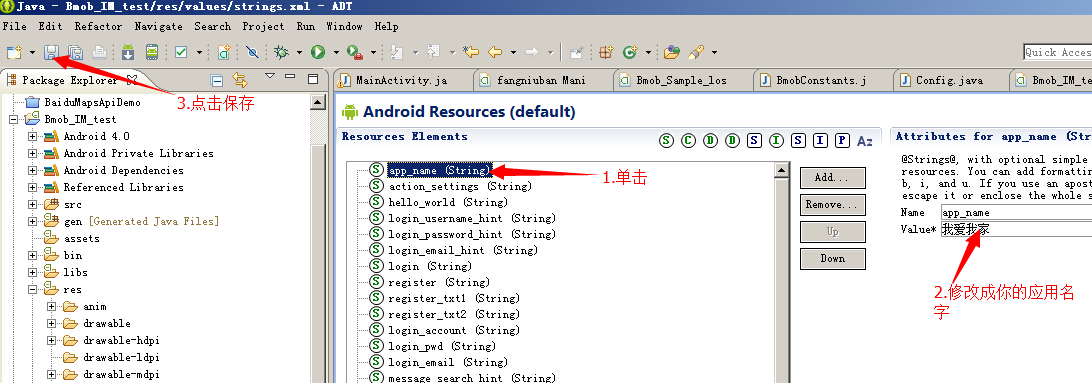
Task: Toggle the green circled I filter
Action: coord(776,141)
